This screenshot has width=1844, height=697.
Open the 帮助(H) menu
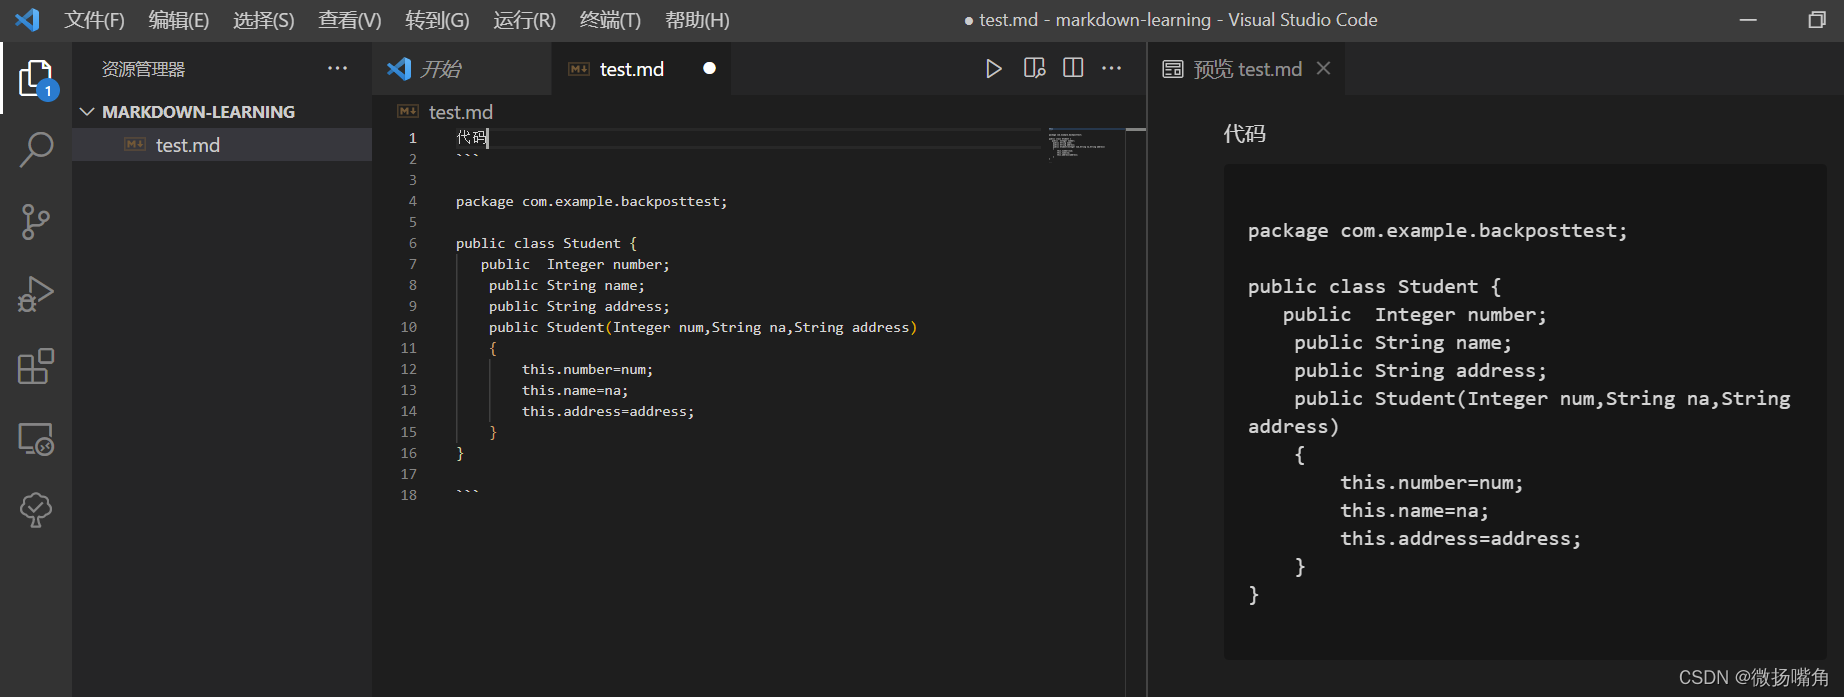697,20
